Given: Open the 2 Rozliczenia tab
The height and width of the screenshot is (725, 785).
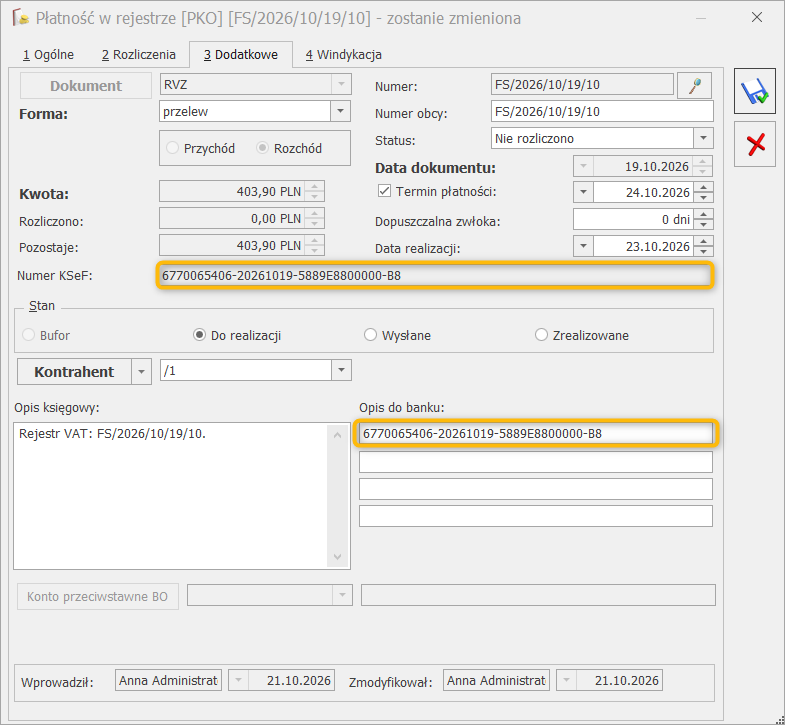Looking at the screenshot, I should coord(139,55).
